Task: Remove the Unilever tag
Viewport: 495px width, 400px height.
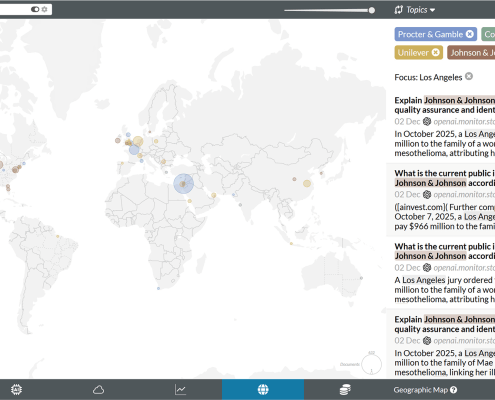Action: [x=436, y=52]
